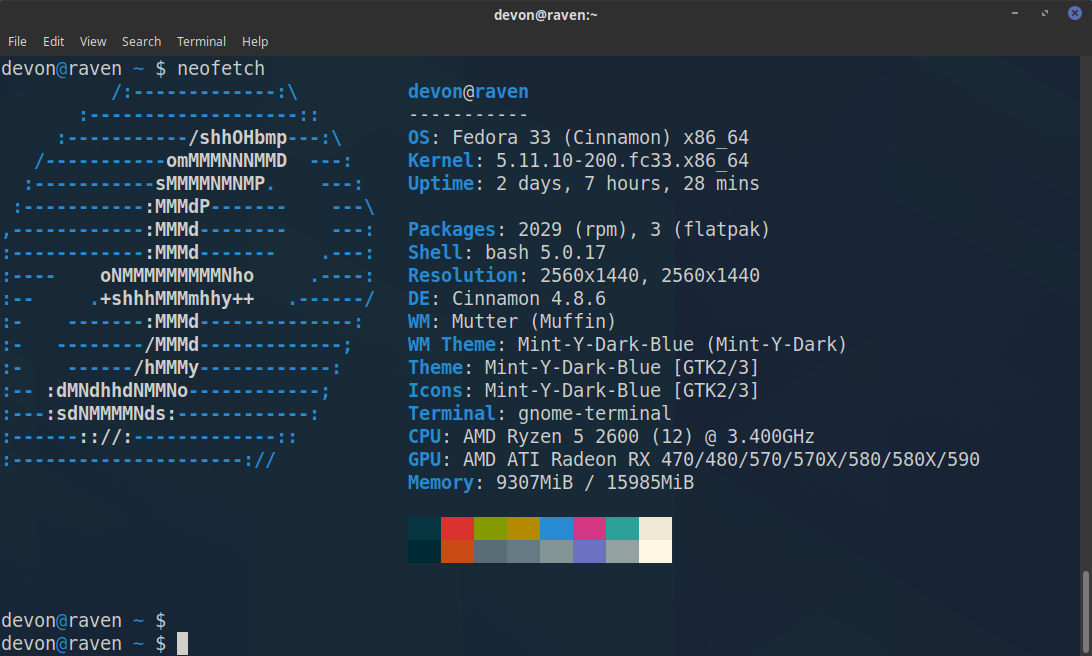This screenshot has height=656, width=1092.
Task: Click the "Uptime: 2 days, 7 hours" line
Action: tap(584, 183)
